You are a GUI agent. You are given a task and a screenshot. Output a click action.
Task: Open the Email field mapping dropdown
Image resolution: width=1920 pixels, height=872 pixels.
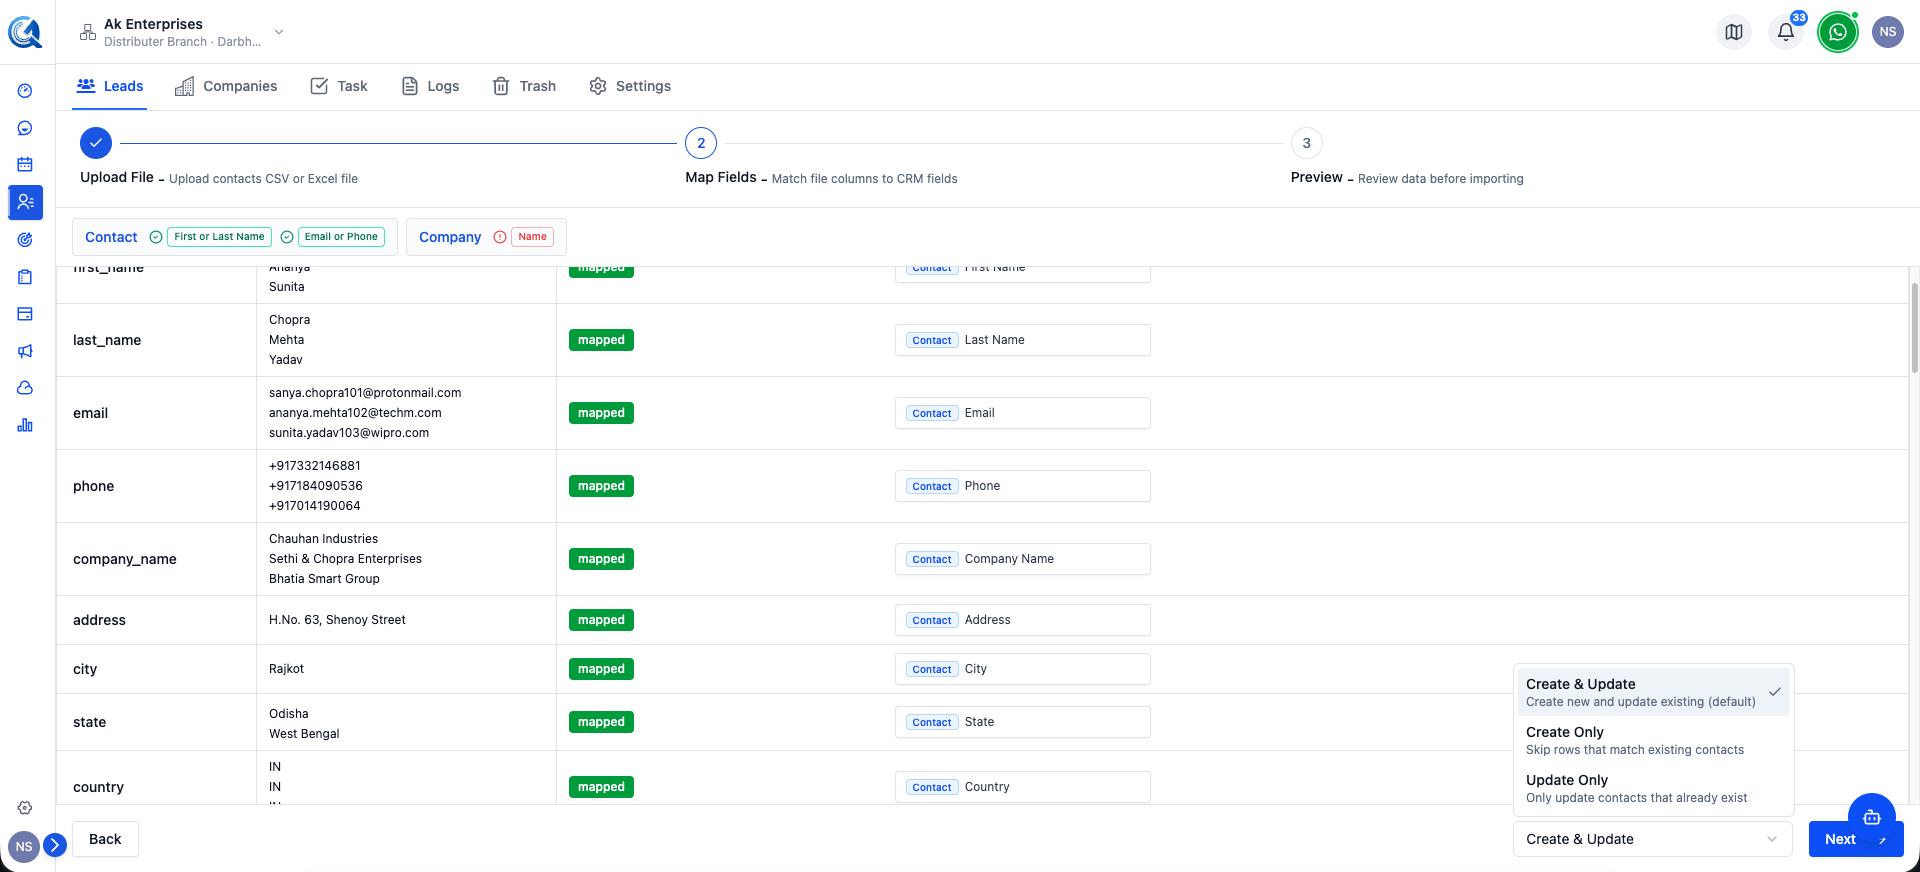click(1022, 413)
